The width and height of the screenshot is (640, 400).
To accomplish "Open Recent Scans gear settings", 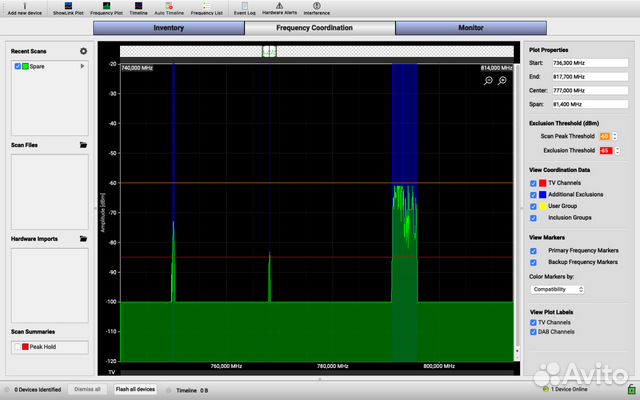I will (x=83, y=51).
